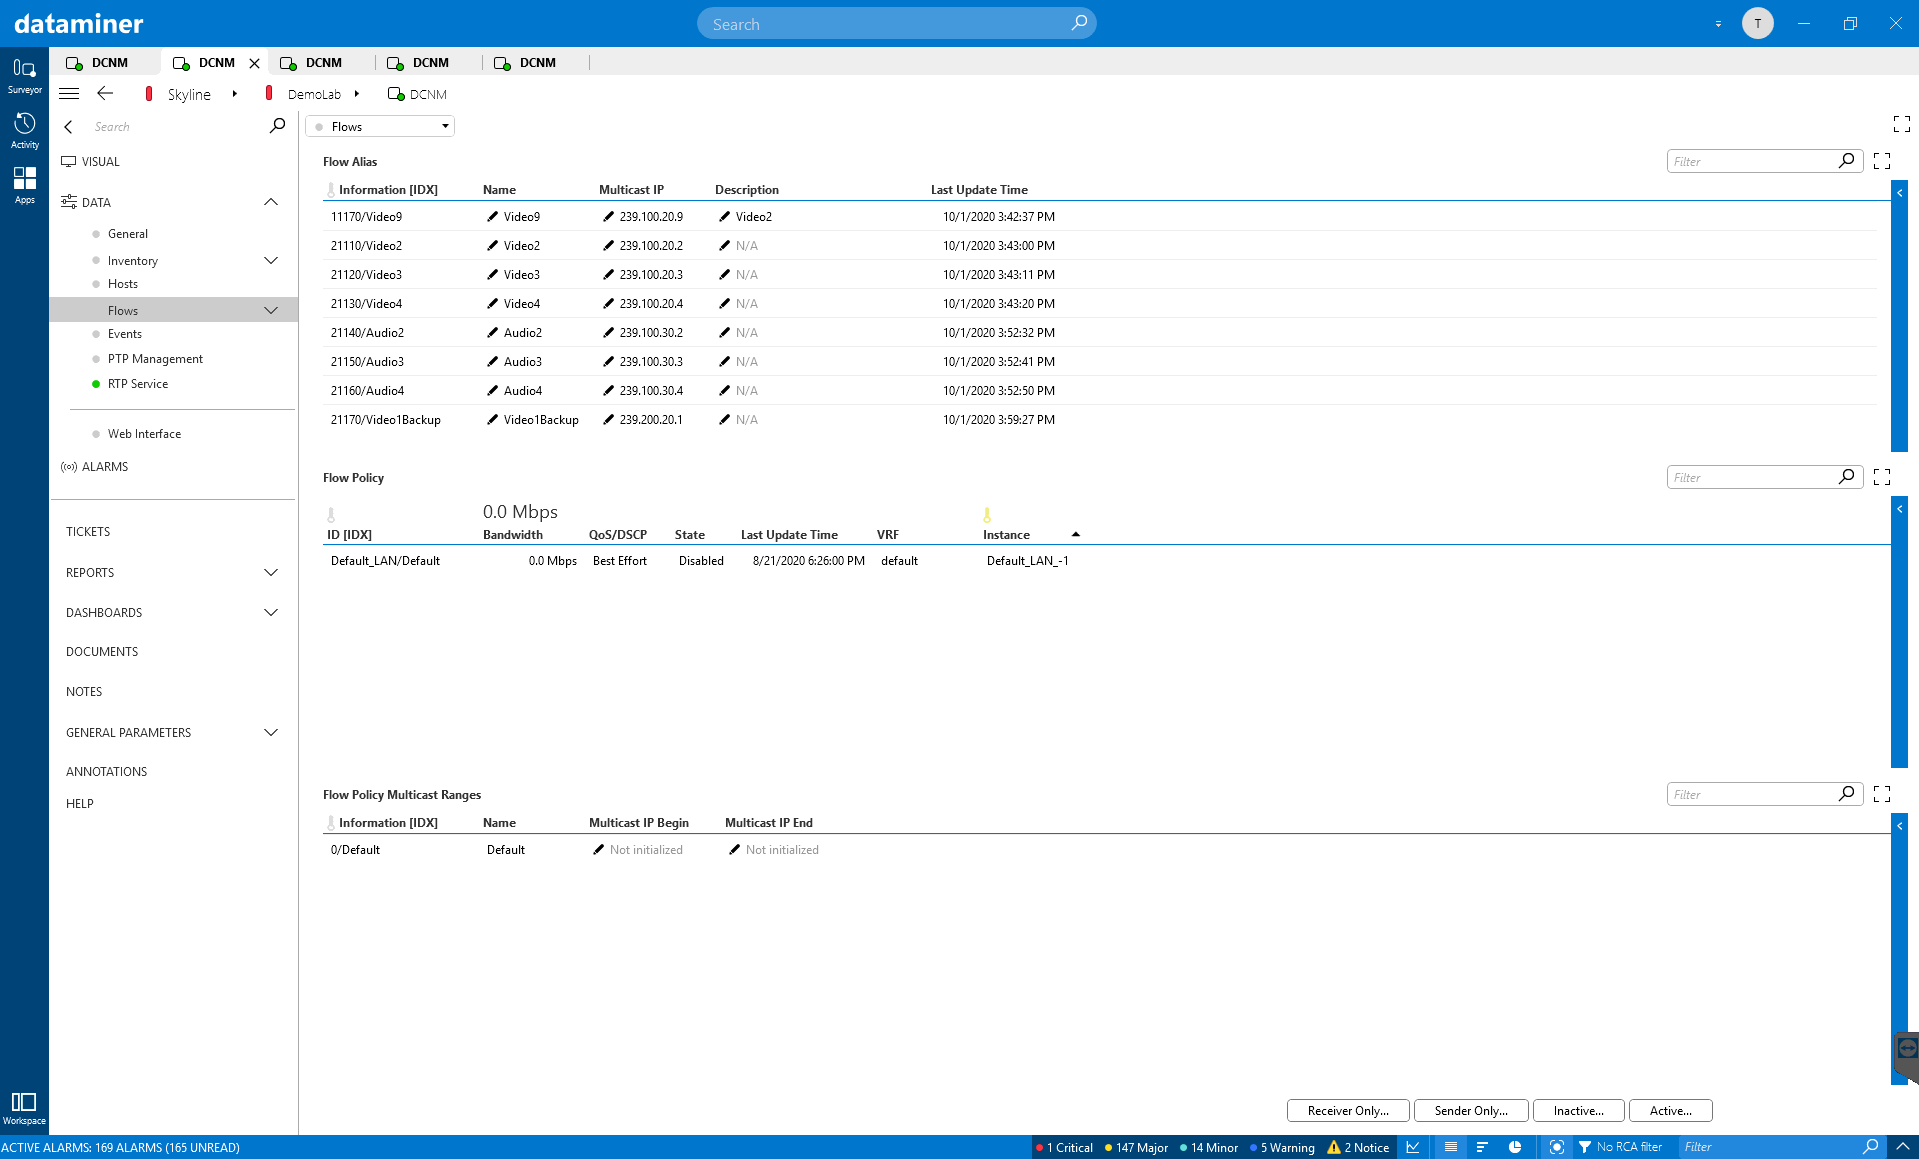Image resolution: width=1919 pixels, height=1159 pixels.
Task: Expand GENERAL PARAMETERS chevron
Action: [x=271, y=732]
